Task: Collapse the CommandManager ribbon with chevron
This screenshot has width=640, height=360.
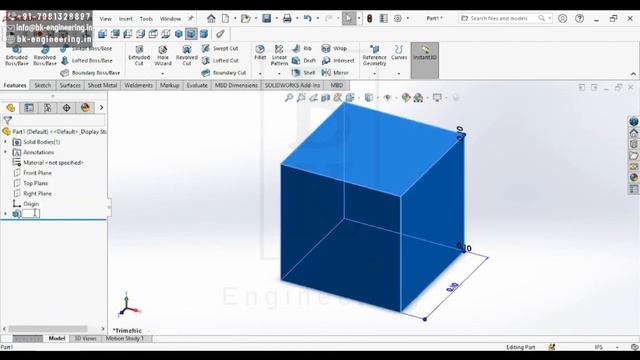Action: click(x=633, y=74)
